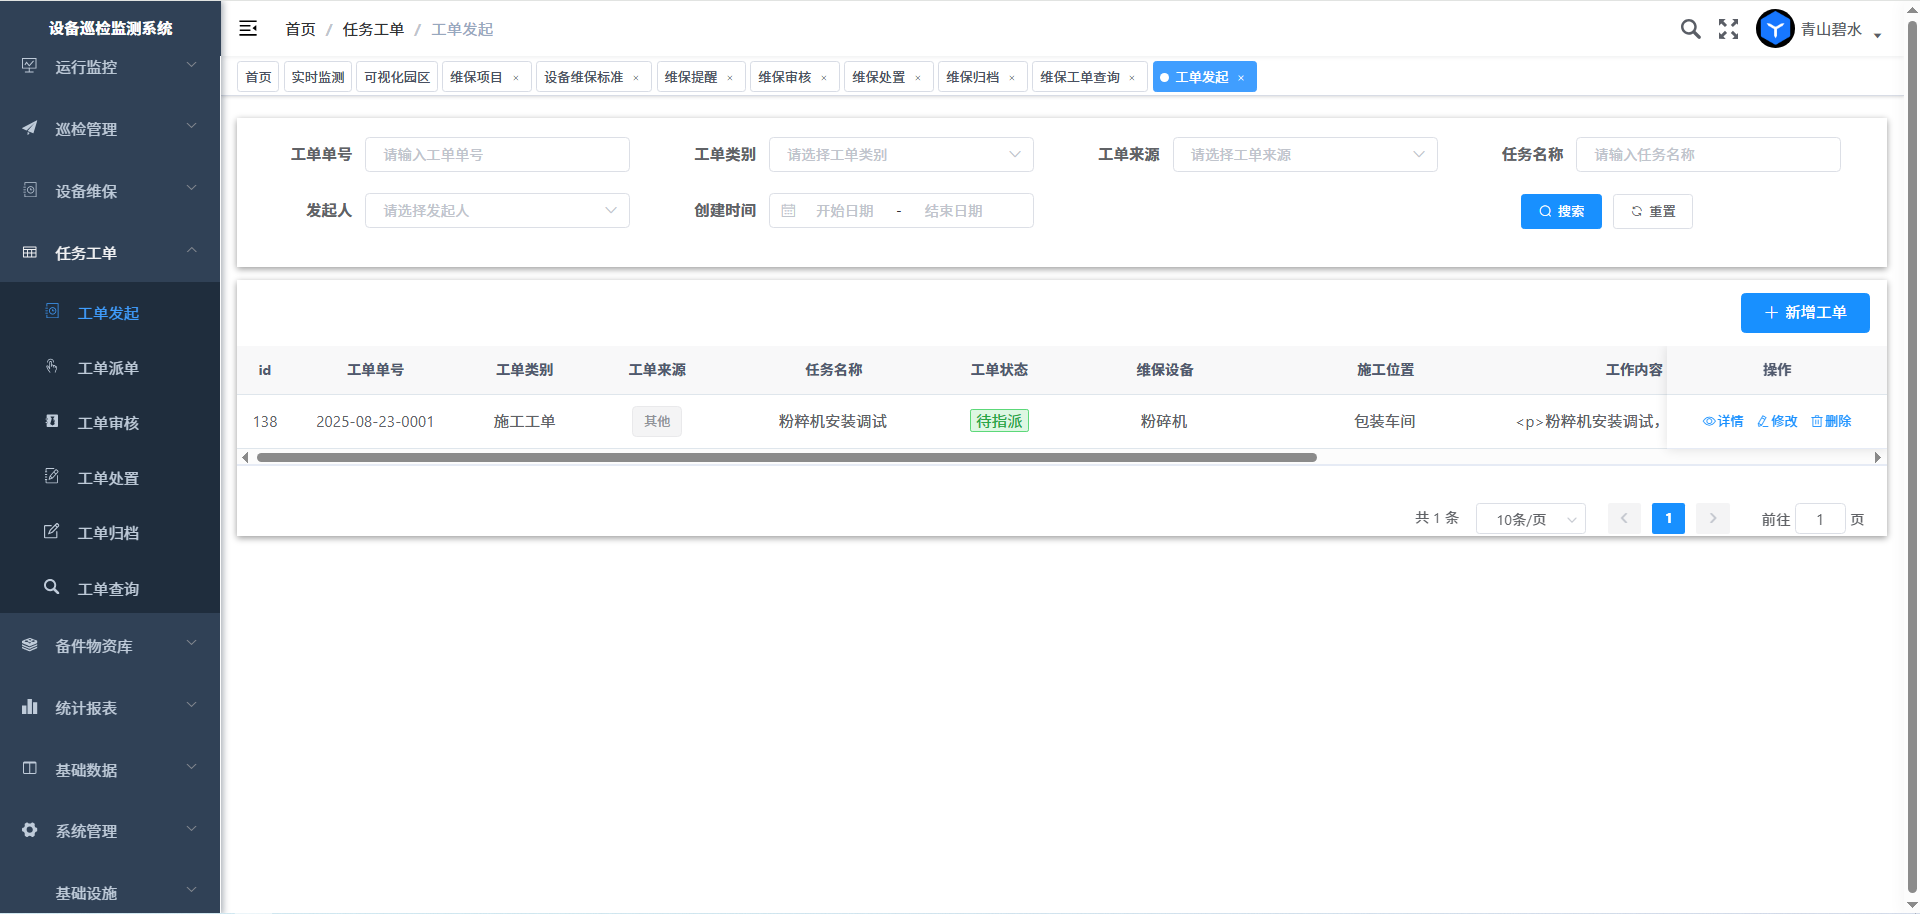Open the 工单类别 dropdown
This screenshot has height=914, width=1920.
coord(900,155)
